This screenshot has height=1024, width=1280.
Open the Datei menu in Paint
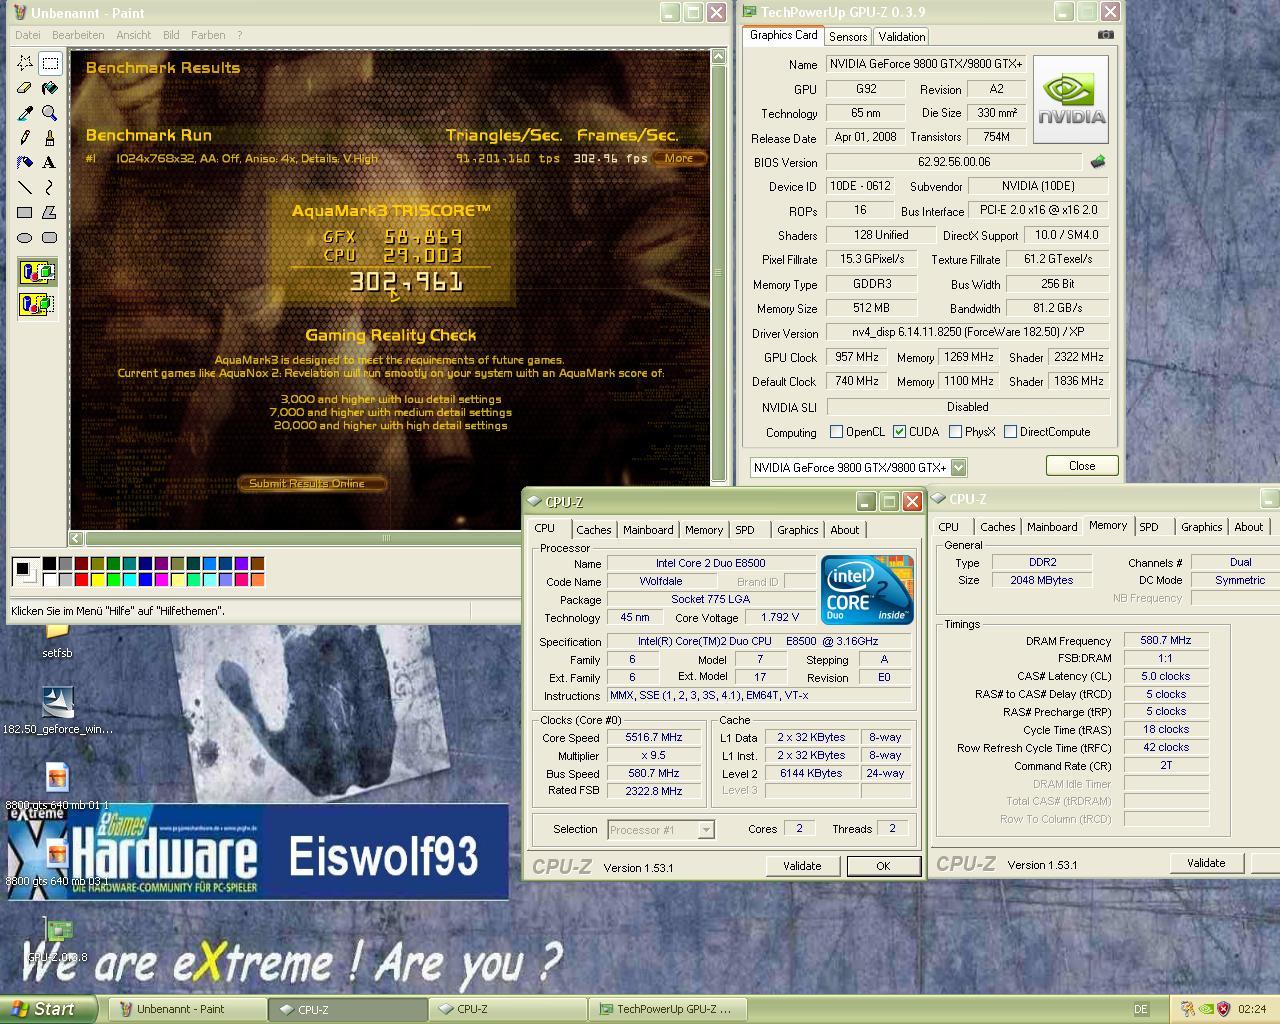coord(28,35)
